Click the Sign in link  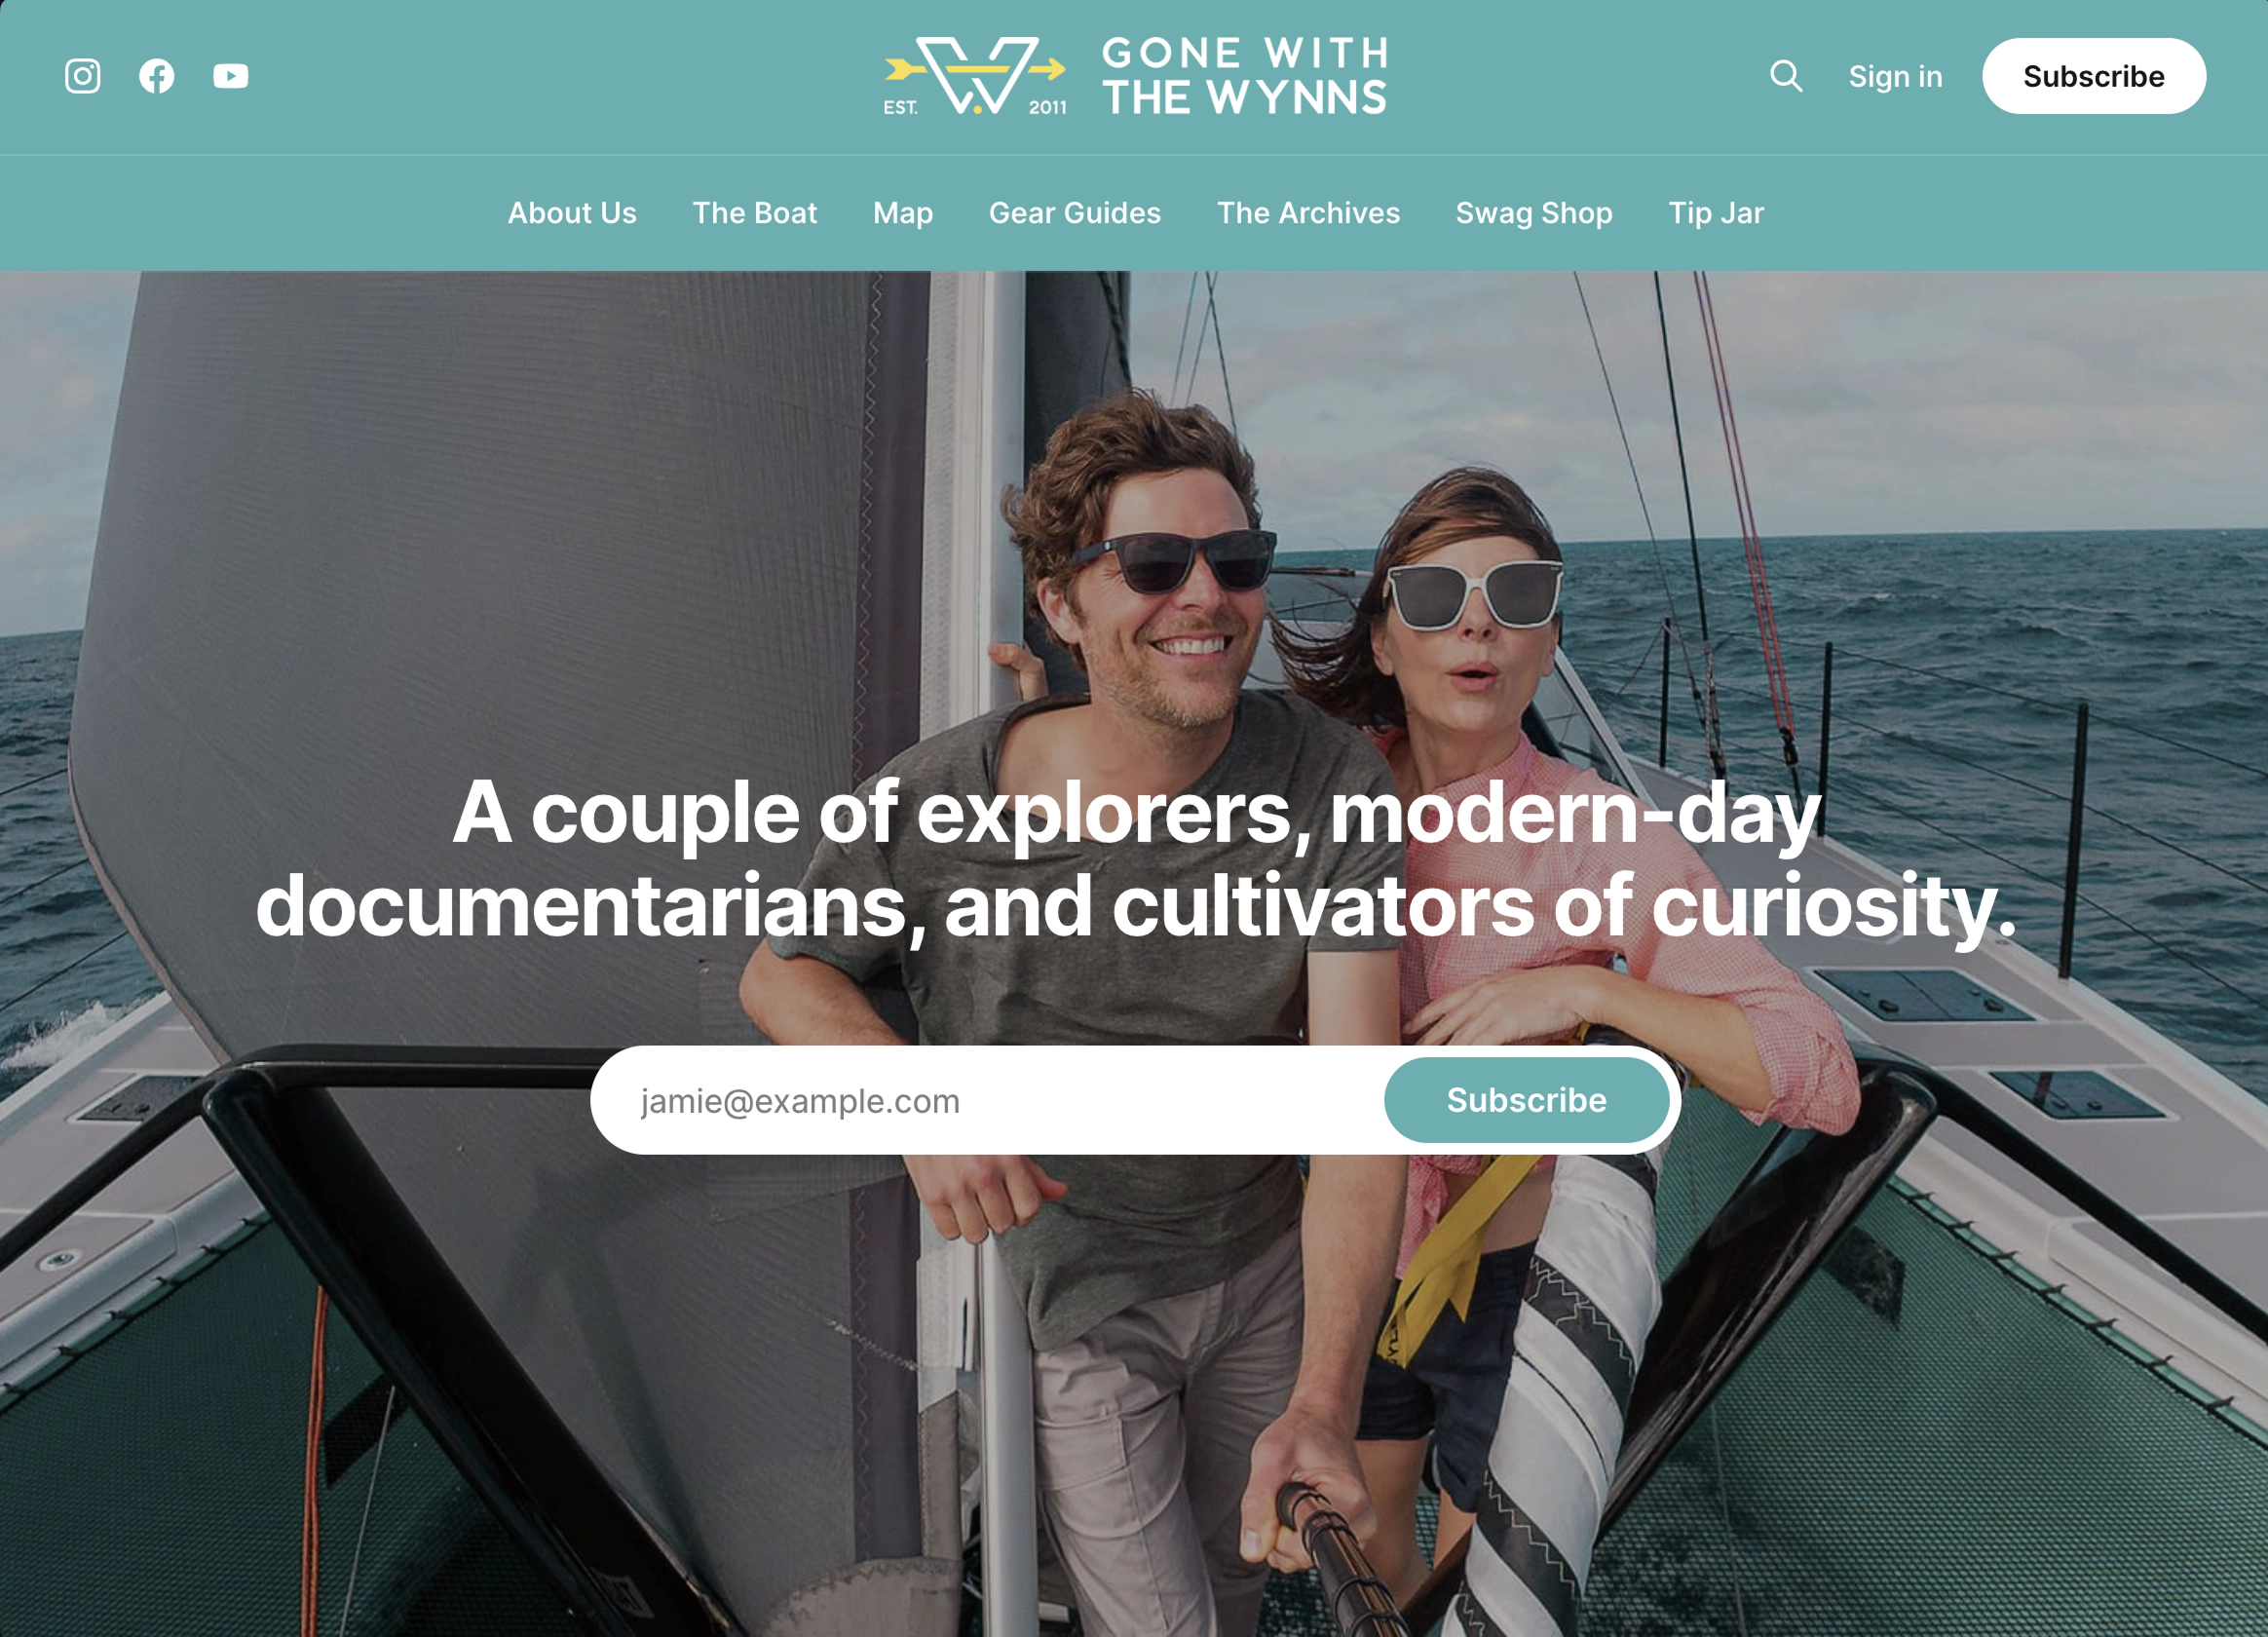1895,76
